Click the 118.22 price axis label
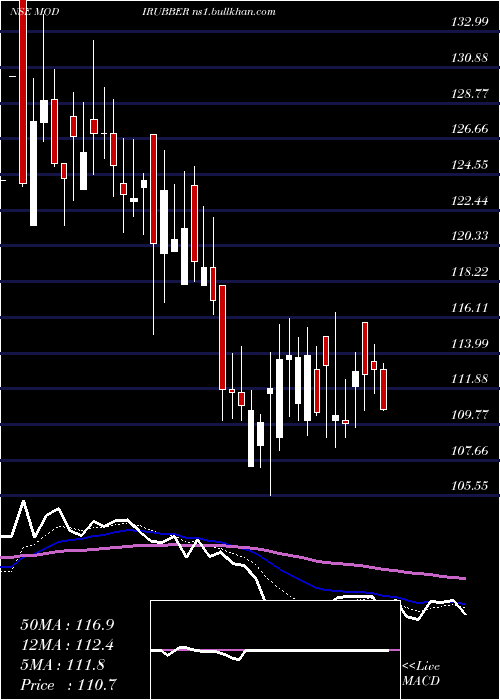500x700 pixels. click(470, 271)
